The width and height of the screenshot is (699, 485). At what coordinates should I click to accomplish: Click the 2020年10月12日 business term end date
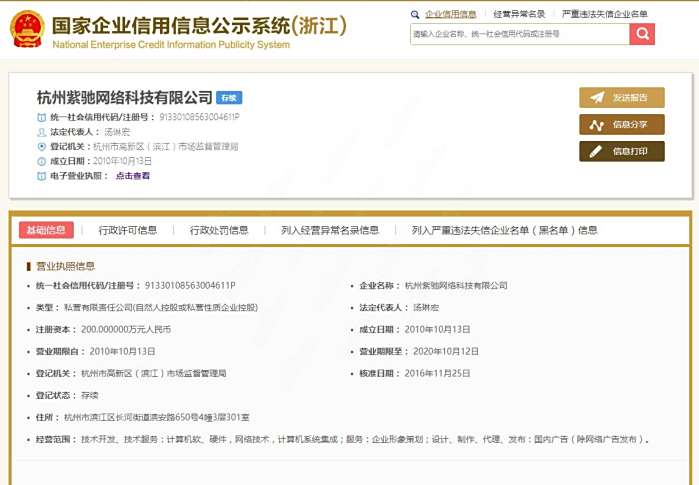pyautogui.click(x=446, y=351)
